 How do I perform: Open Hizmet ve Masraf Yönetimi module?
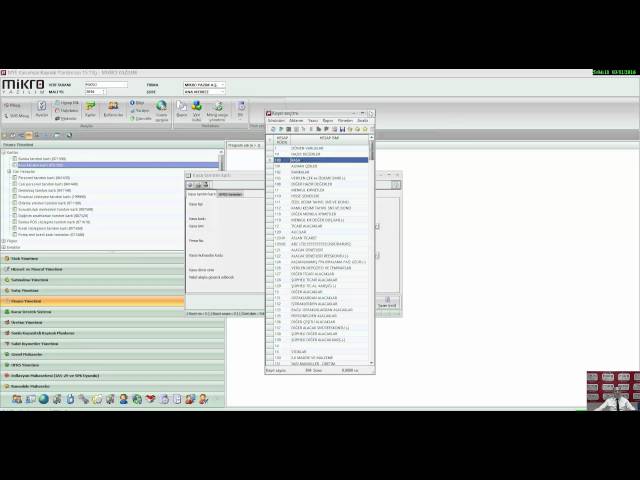pos(93,269)
